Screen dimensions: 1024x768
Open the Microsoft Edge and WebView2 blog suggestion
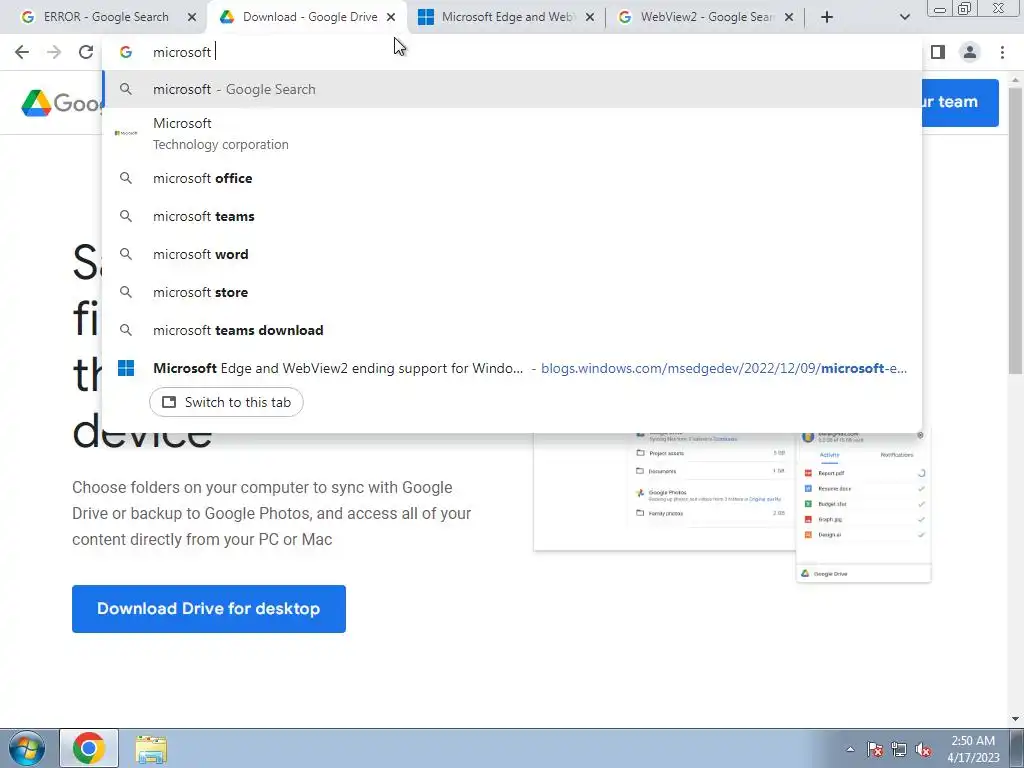pos(512,368)
